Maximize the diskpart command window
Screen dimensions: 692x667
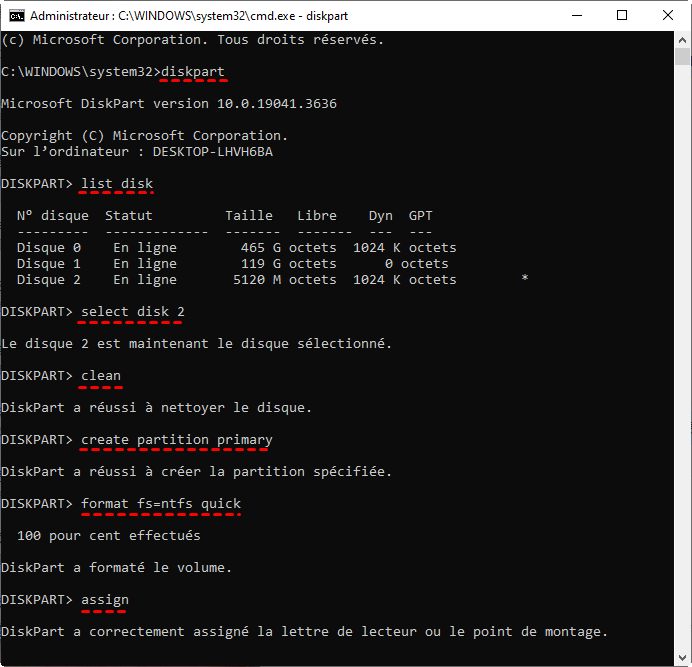[x=621, y=15]
